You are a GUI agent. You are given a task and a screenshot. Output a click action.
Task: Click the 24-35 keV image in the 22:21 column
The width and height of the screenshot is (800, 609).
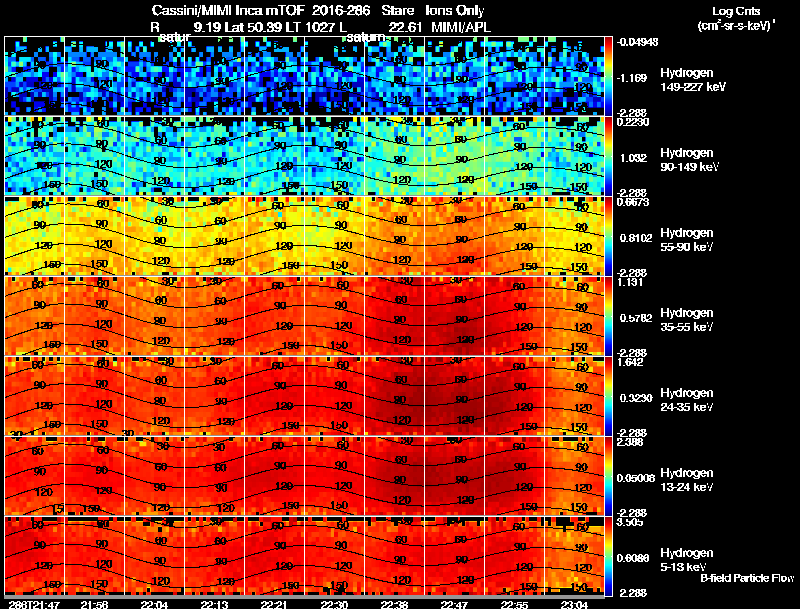(x=274, y=396)
